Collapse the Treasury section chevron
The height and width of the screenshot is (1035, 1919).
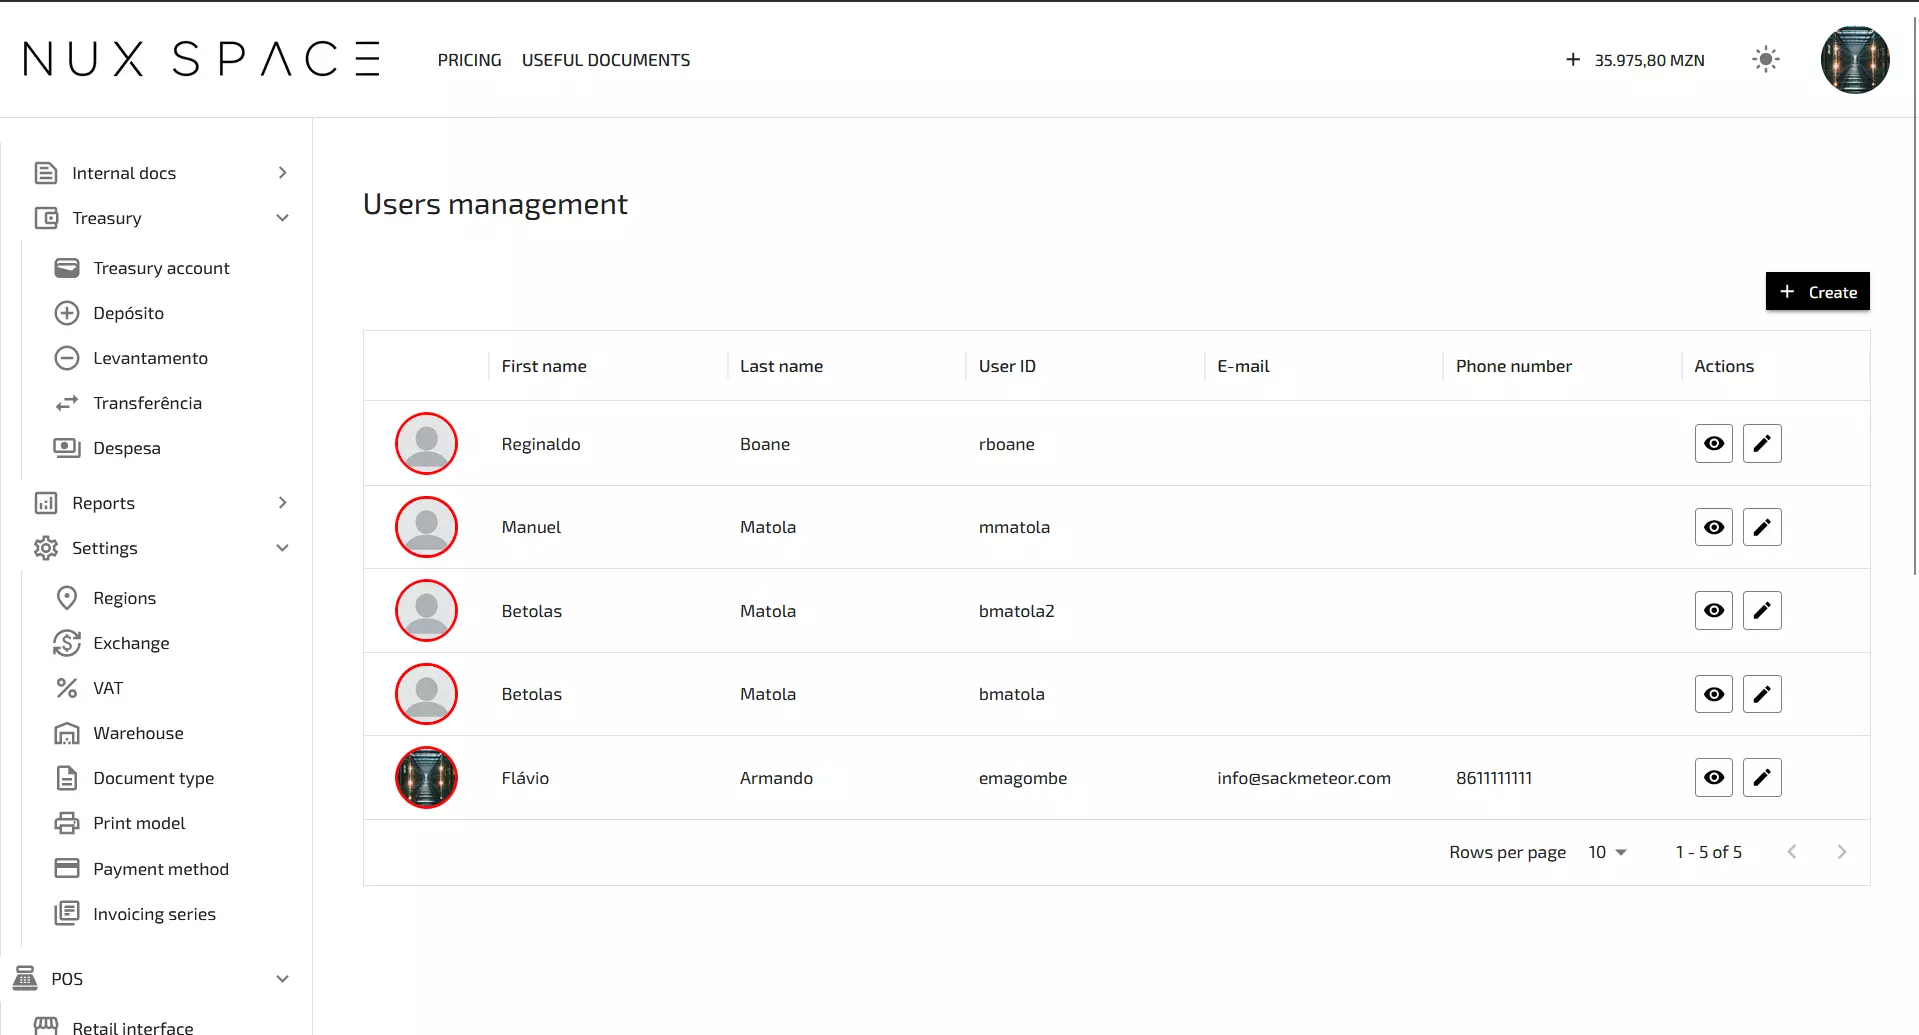(x=283, y=218)
